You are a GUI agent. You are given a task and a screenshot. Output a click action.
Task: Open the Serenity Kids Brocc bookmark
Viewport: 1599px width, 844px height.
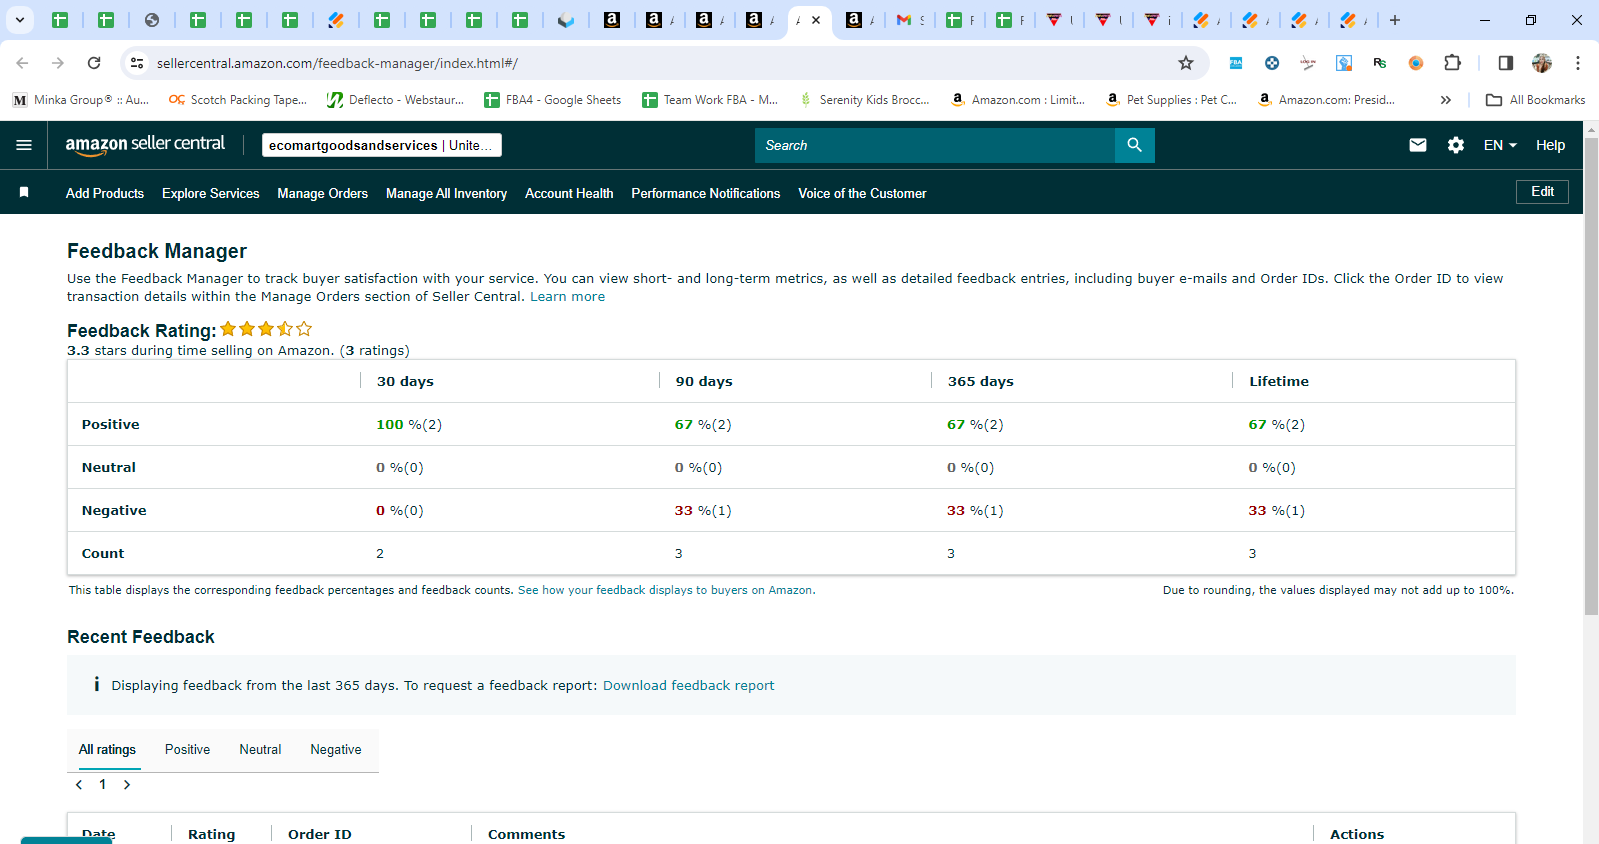(865, 100)
